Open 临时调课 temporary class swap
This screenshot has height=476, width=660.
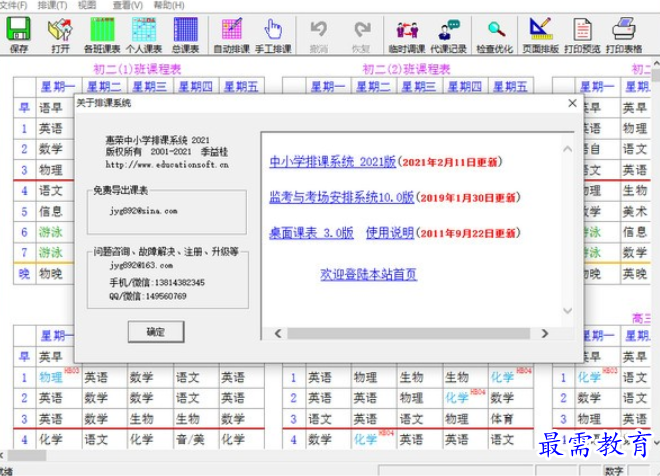(x=407, y=35)
